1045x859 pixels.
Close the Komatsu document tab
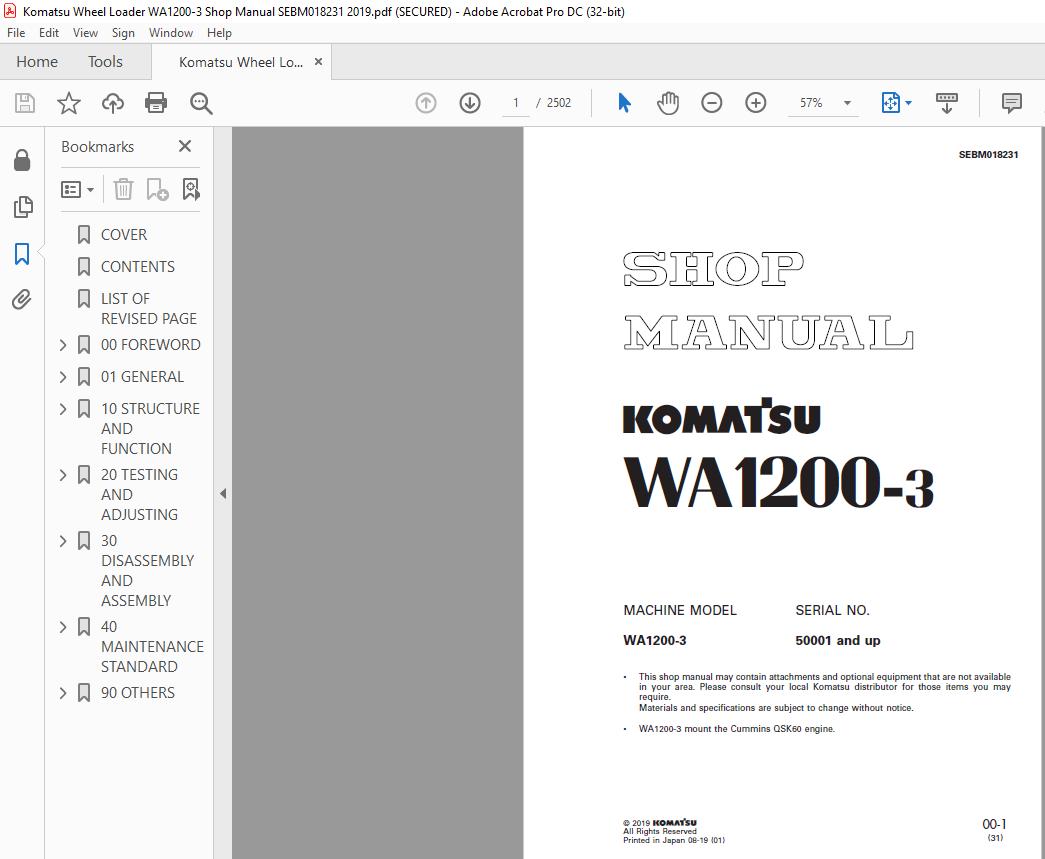point(319,61)
